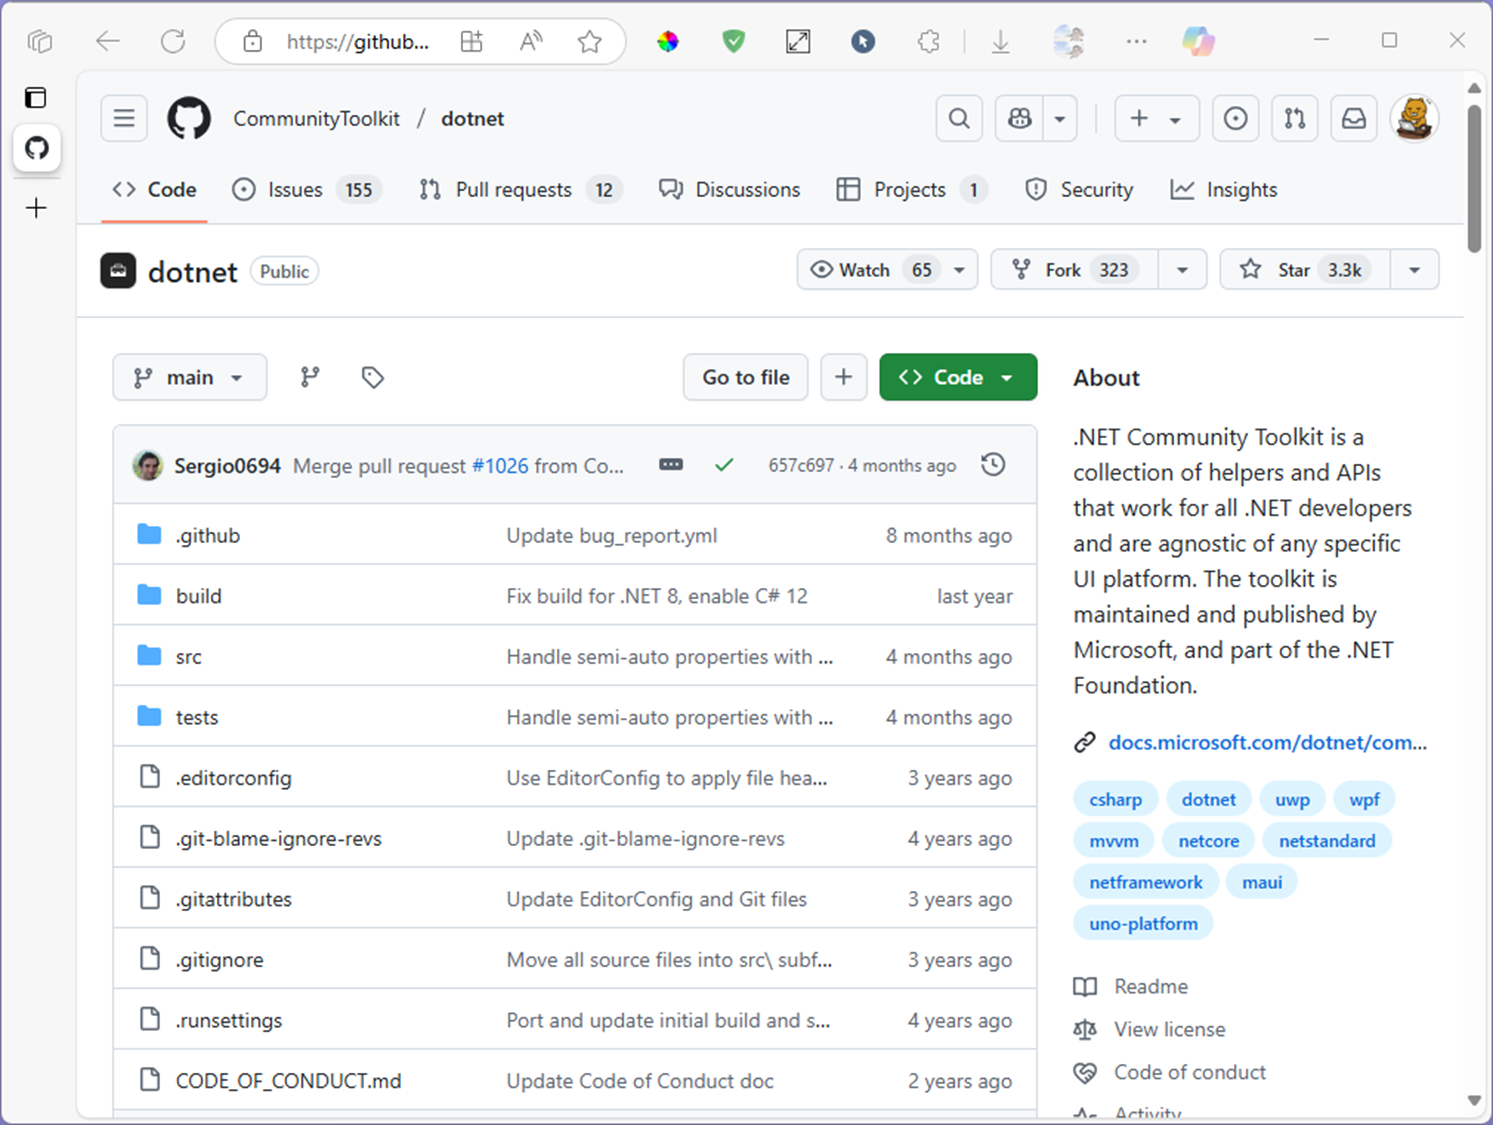1493x1125 pixels.
Task: Refresh the browser page
Action: (173, 41)
